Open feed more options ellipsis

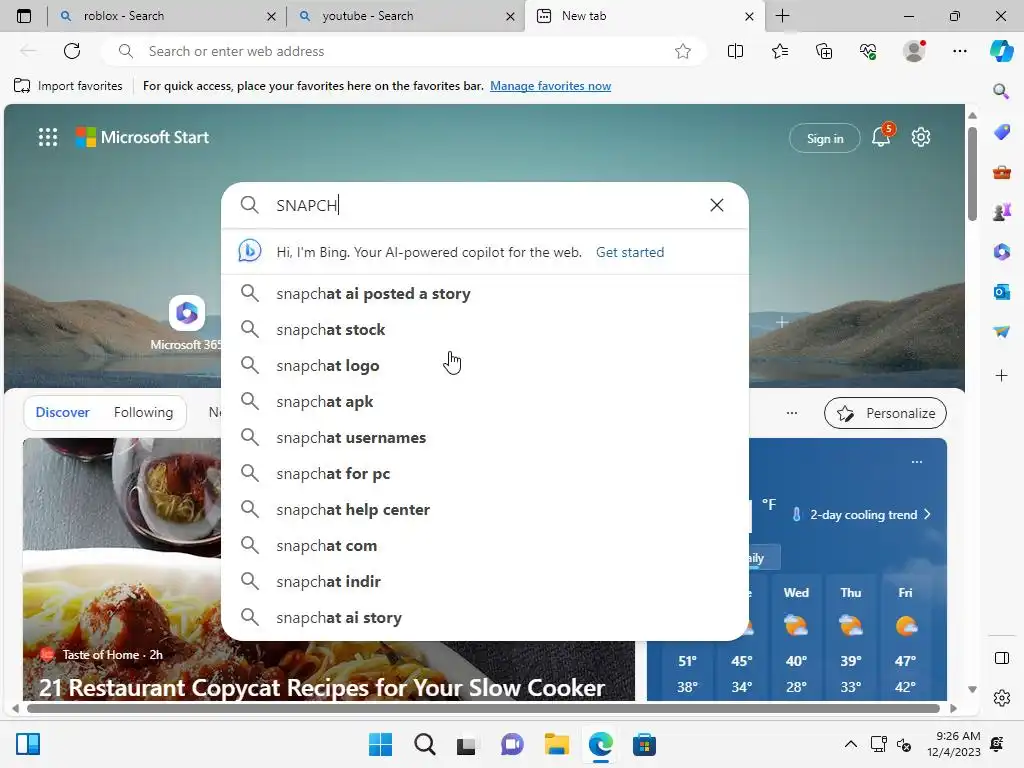pyautogui.click(x=792, y=413)
